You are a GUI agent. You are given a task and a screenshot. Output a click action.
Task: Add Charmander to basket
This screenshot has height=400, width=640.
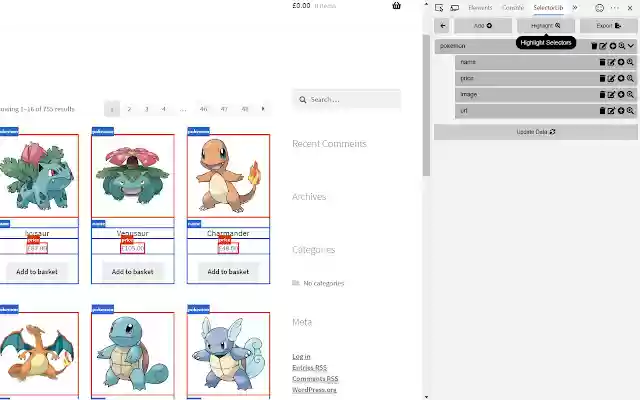228,271
